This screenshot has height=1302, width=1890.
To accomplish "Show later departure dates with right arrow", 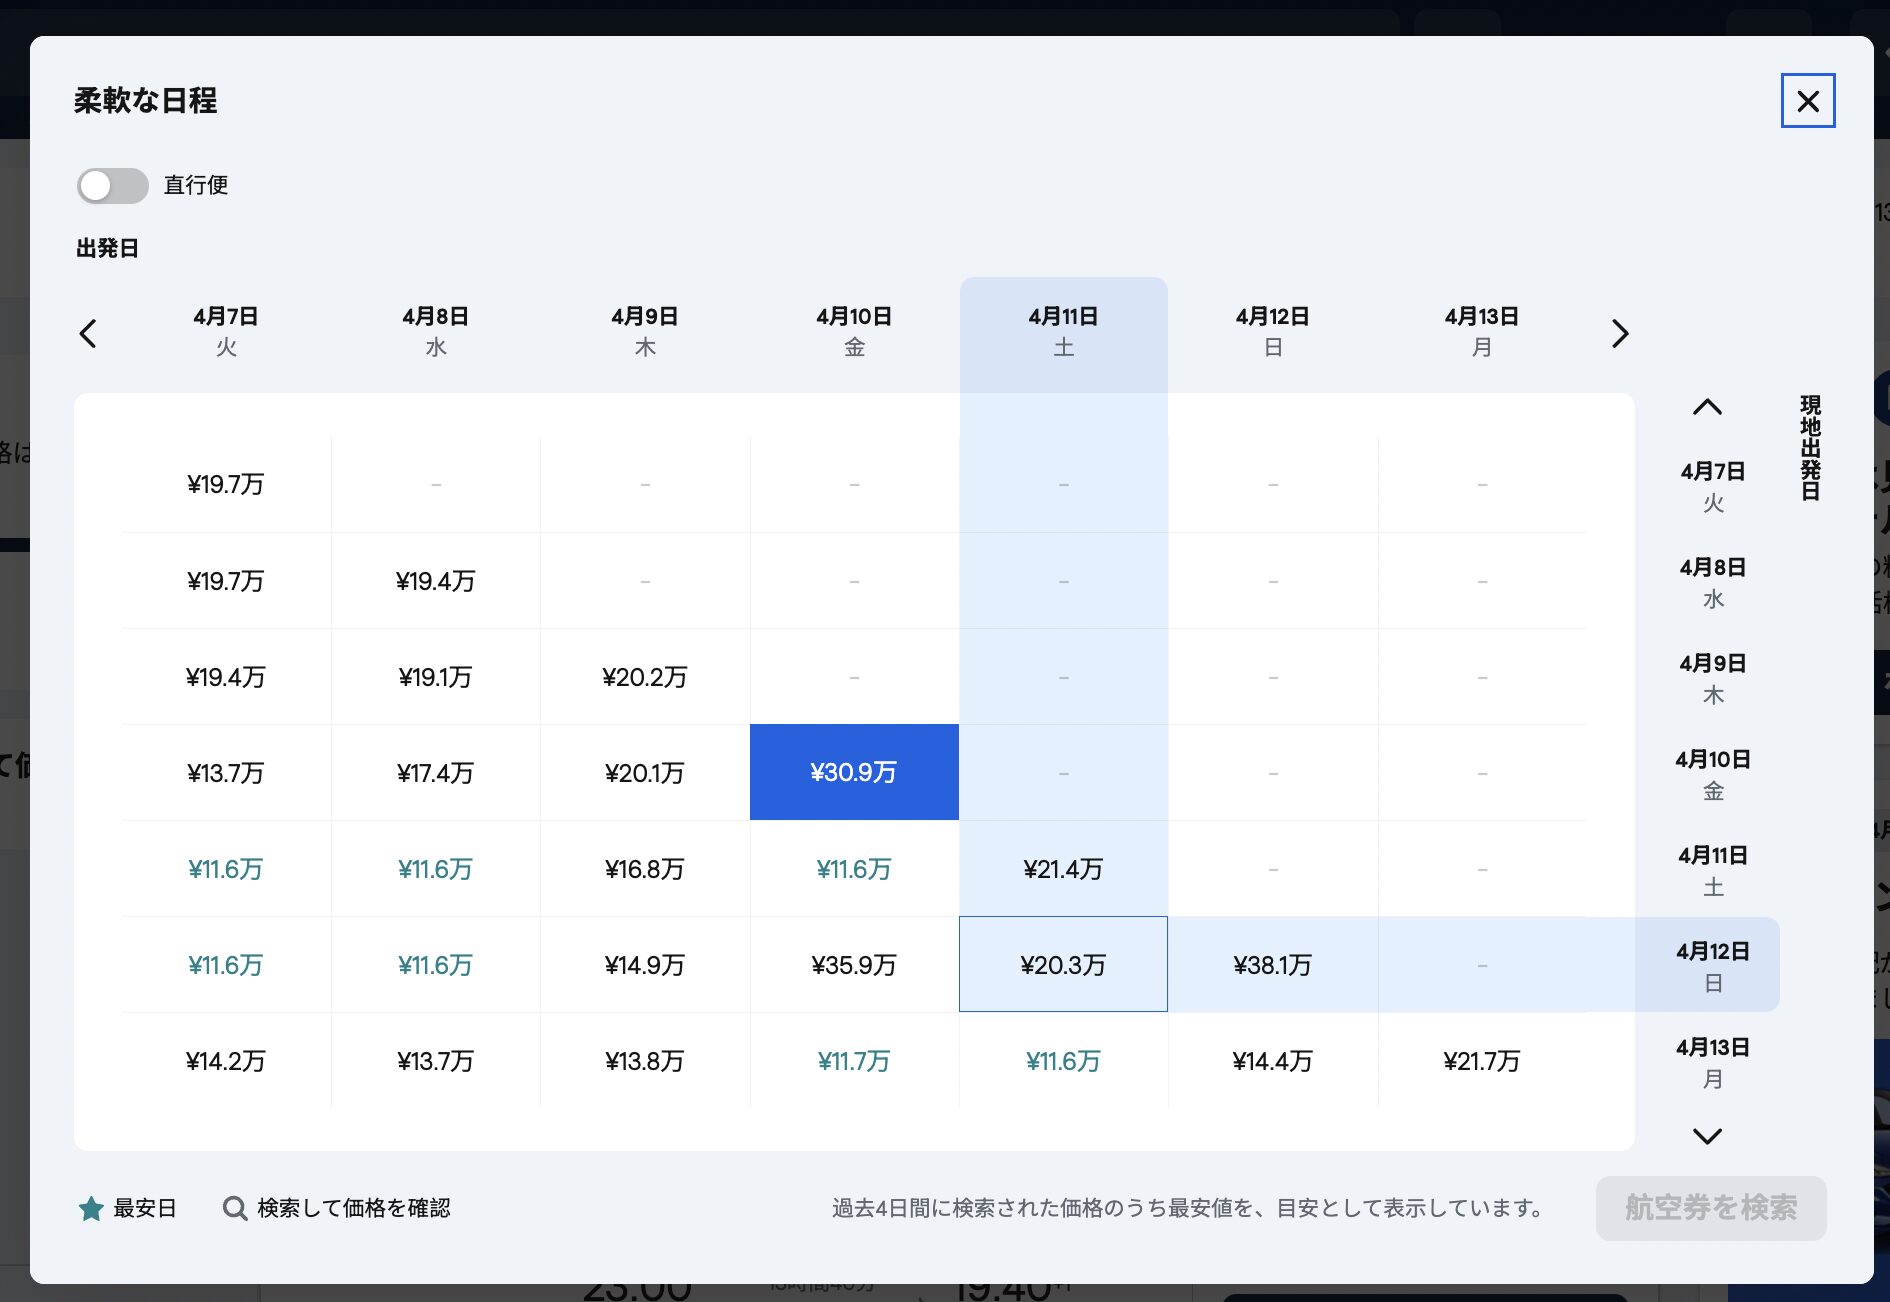I will pyautogui.click(x=1620, y=333).
